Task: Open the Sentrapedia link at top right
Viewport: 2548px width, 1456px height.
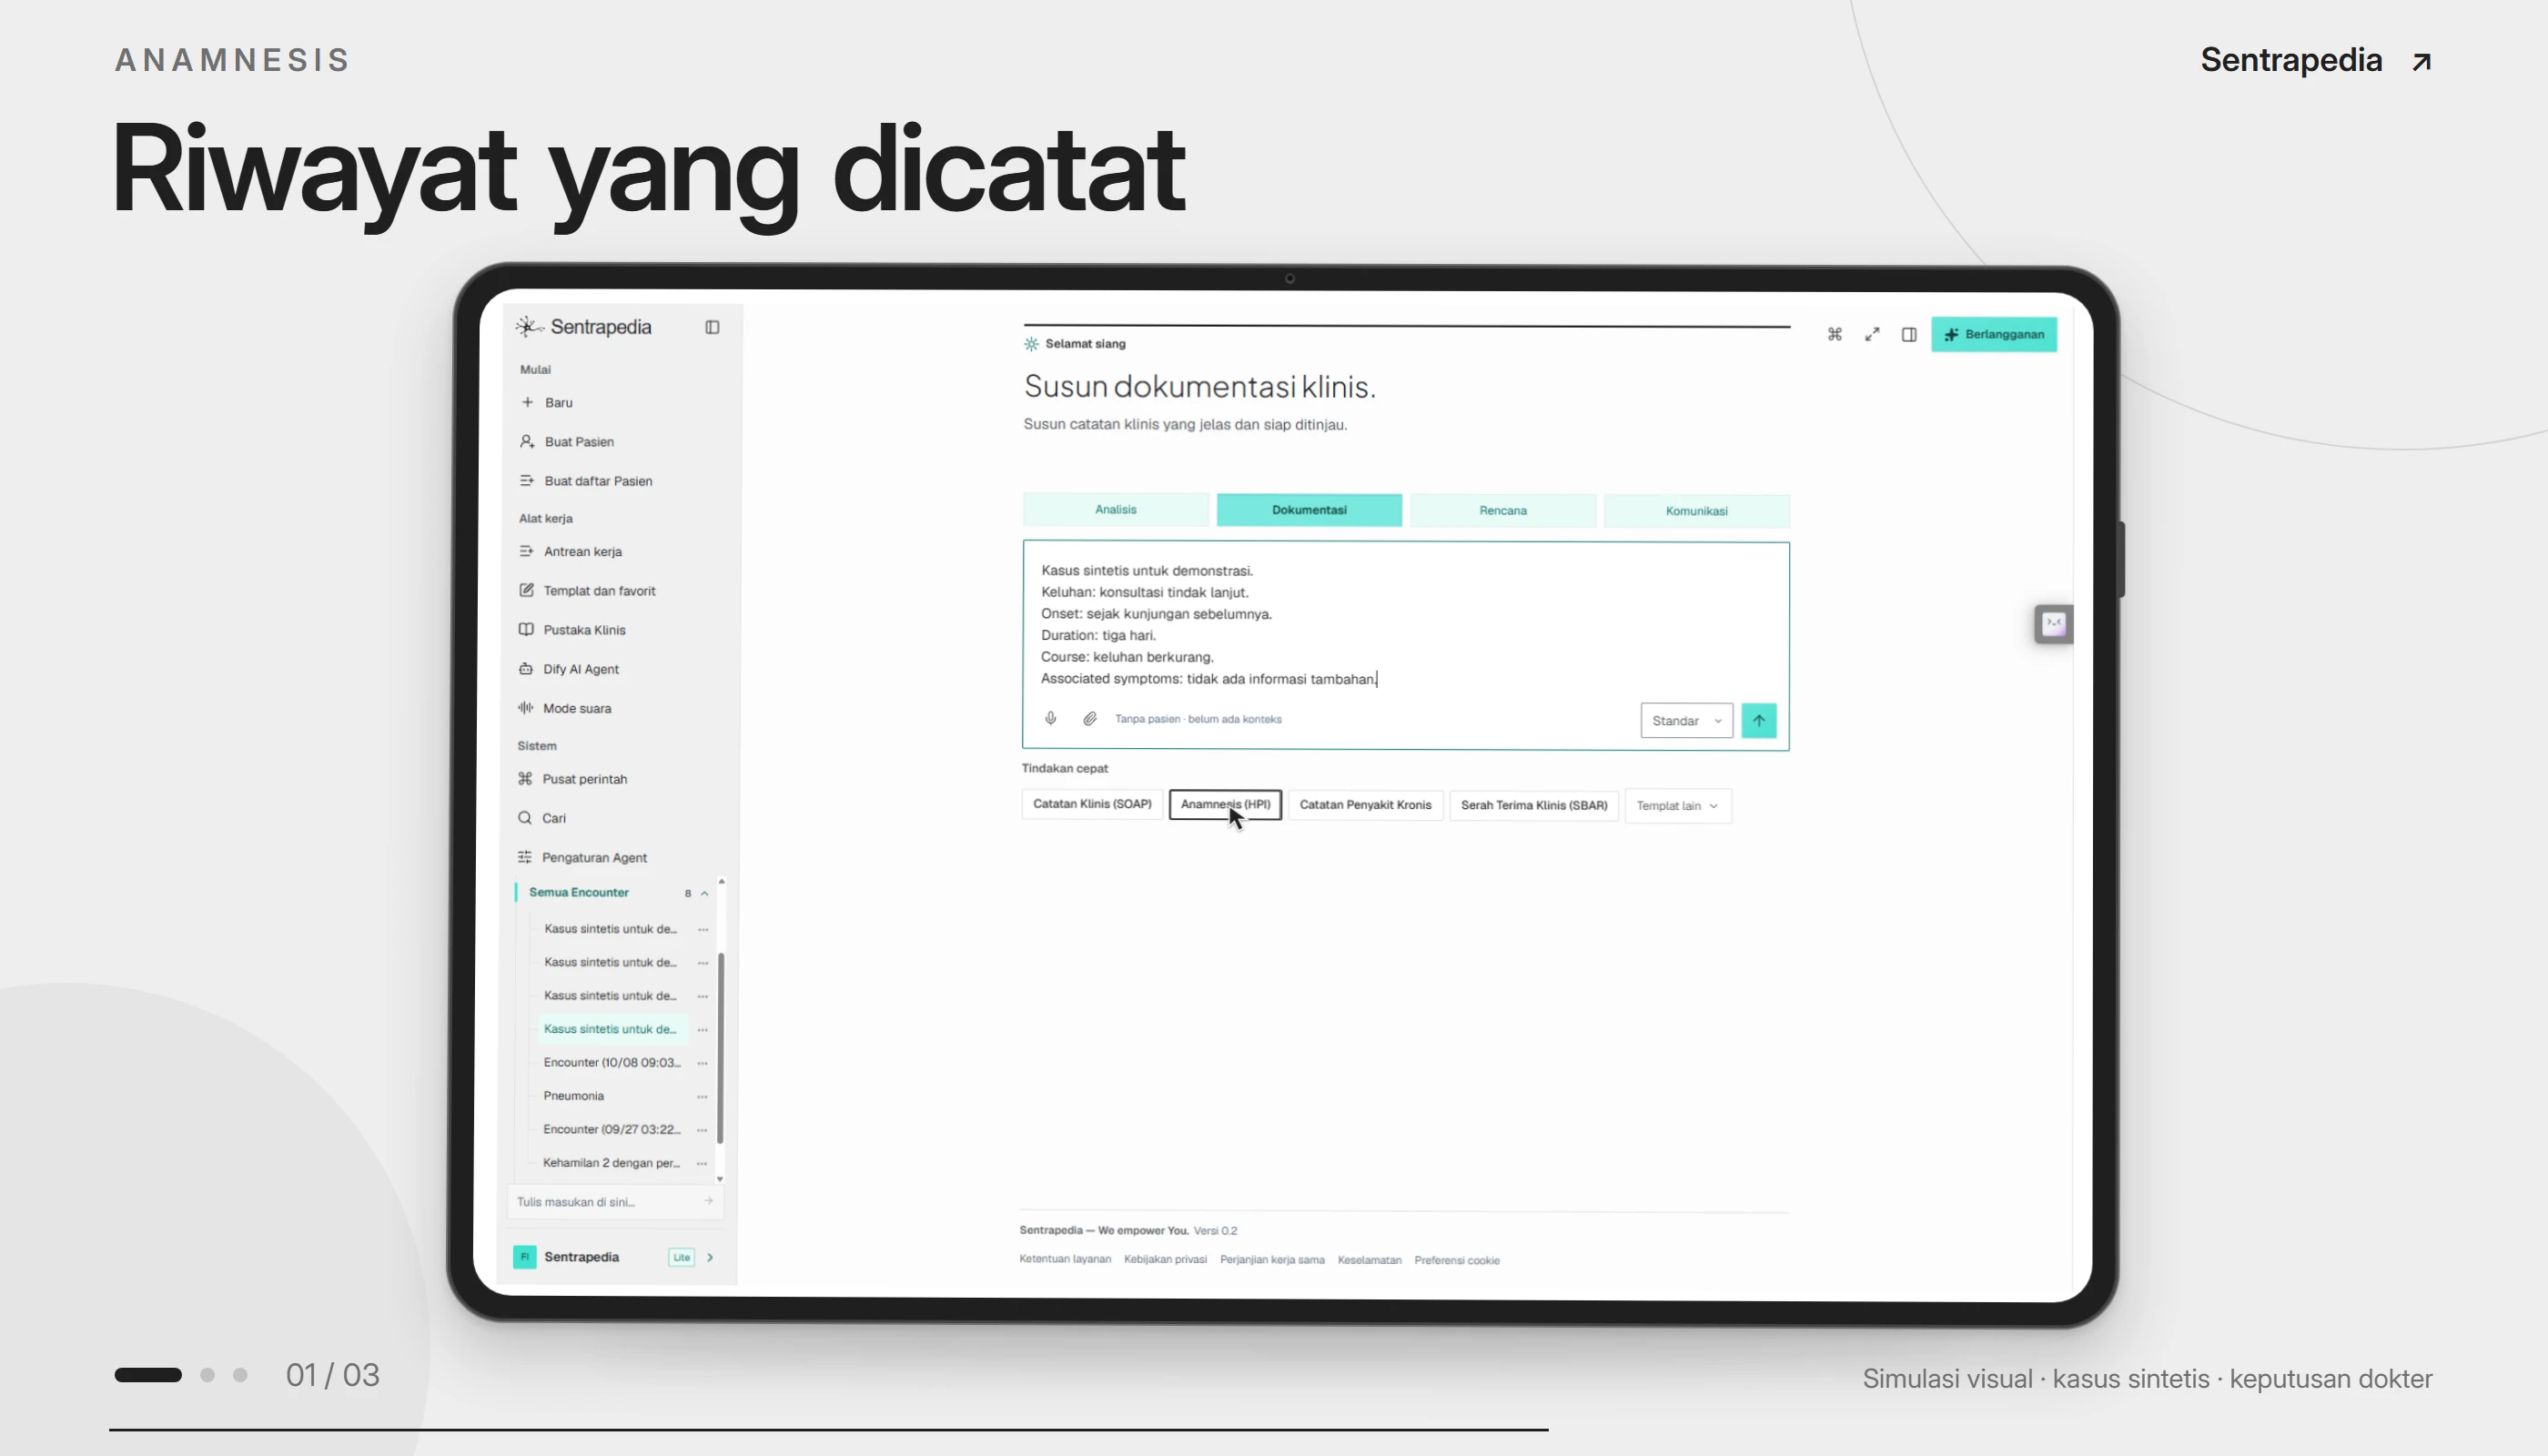Action: [x=2316, y=60]
